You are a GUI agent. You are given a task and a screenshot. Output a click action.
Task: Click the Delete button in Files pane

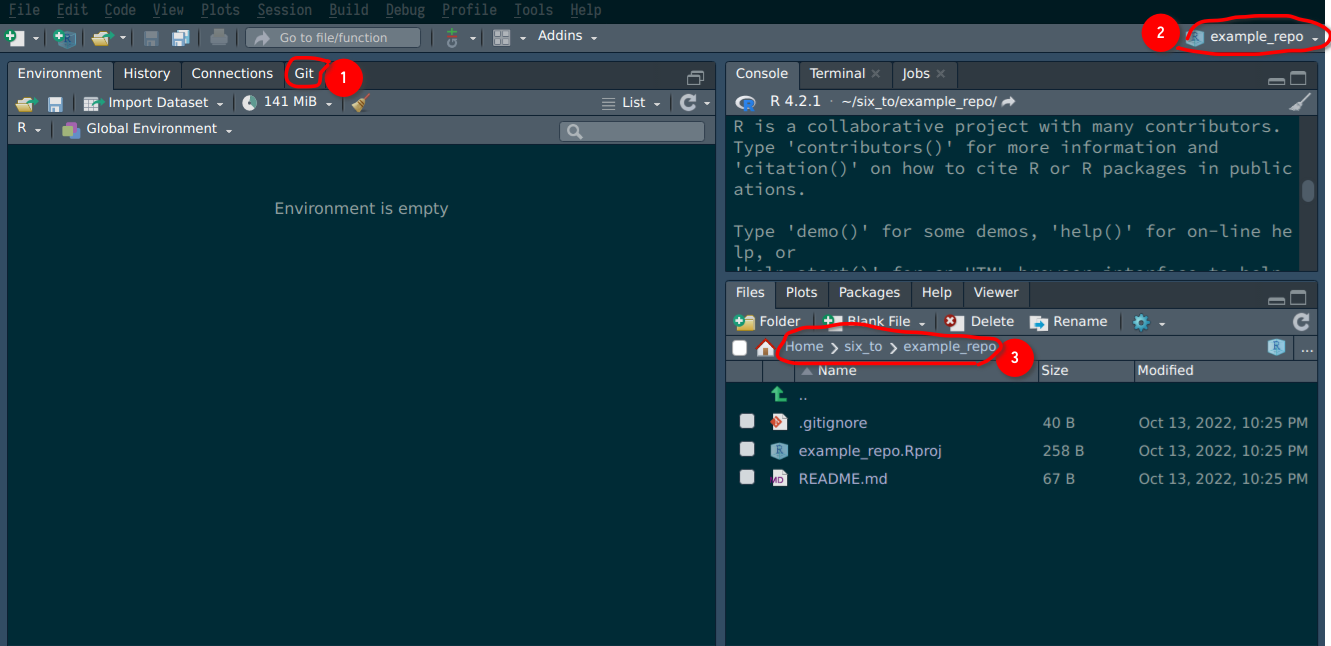(980, 322)
